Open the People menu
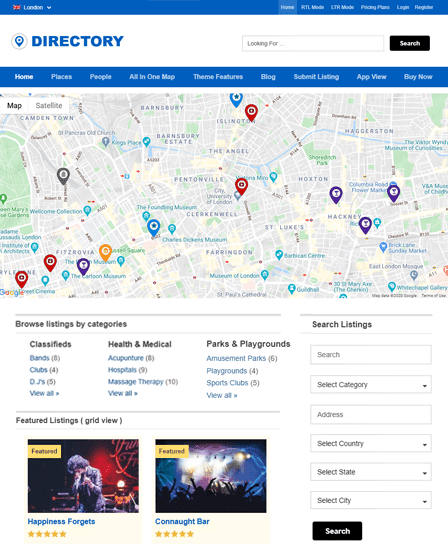Viewport: 448px width, 560px height. (x=101, y=77)
